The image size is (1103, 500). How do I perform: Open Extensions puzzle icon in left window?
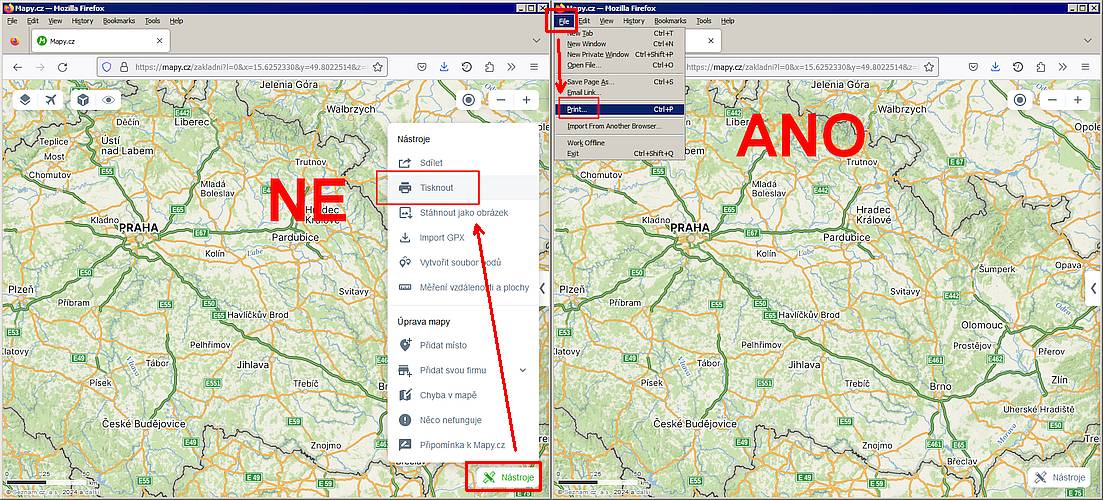[x=489, y=67]
